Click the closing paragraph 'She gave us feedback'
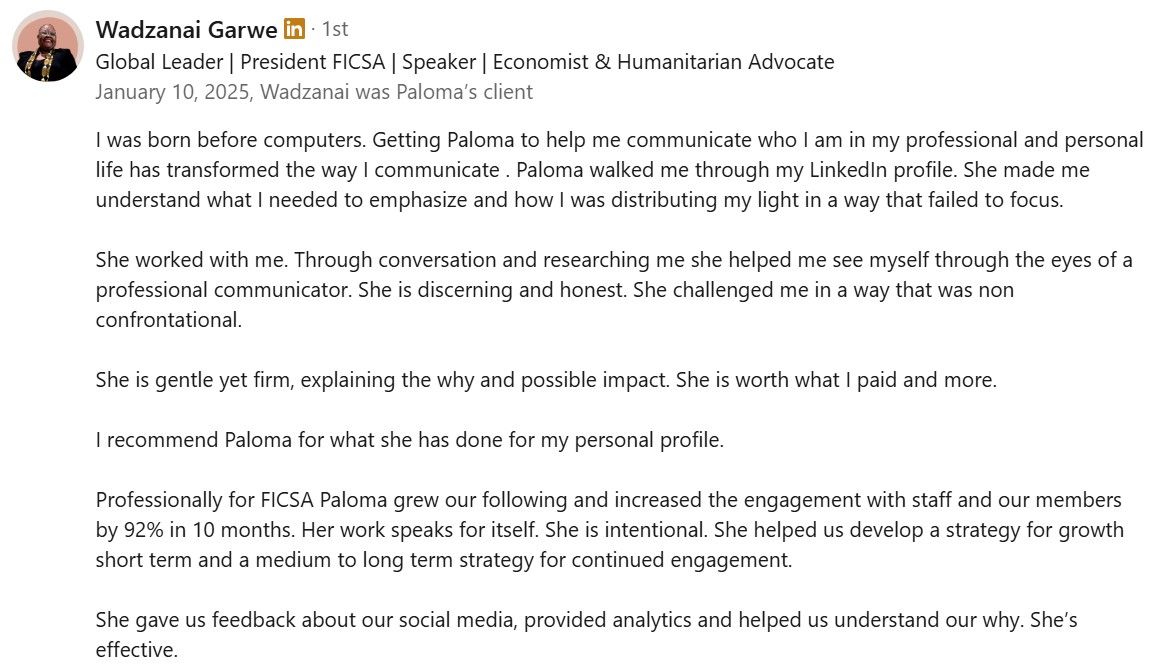The image size is (1155, 671). pos(586,634)
